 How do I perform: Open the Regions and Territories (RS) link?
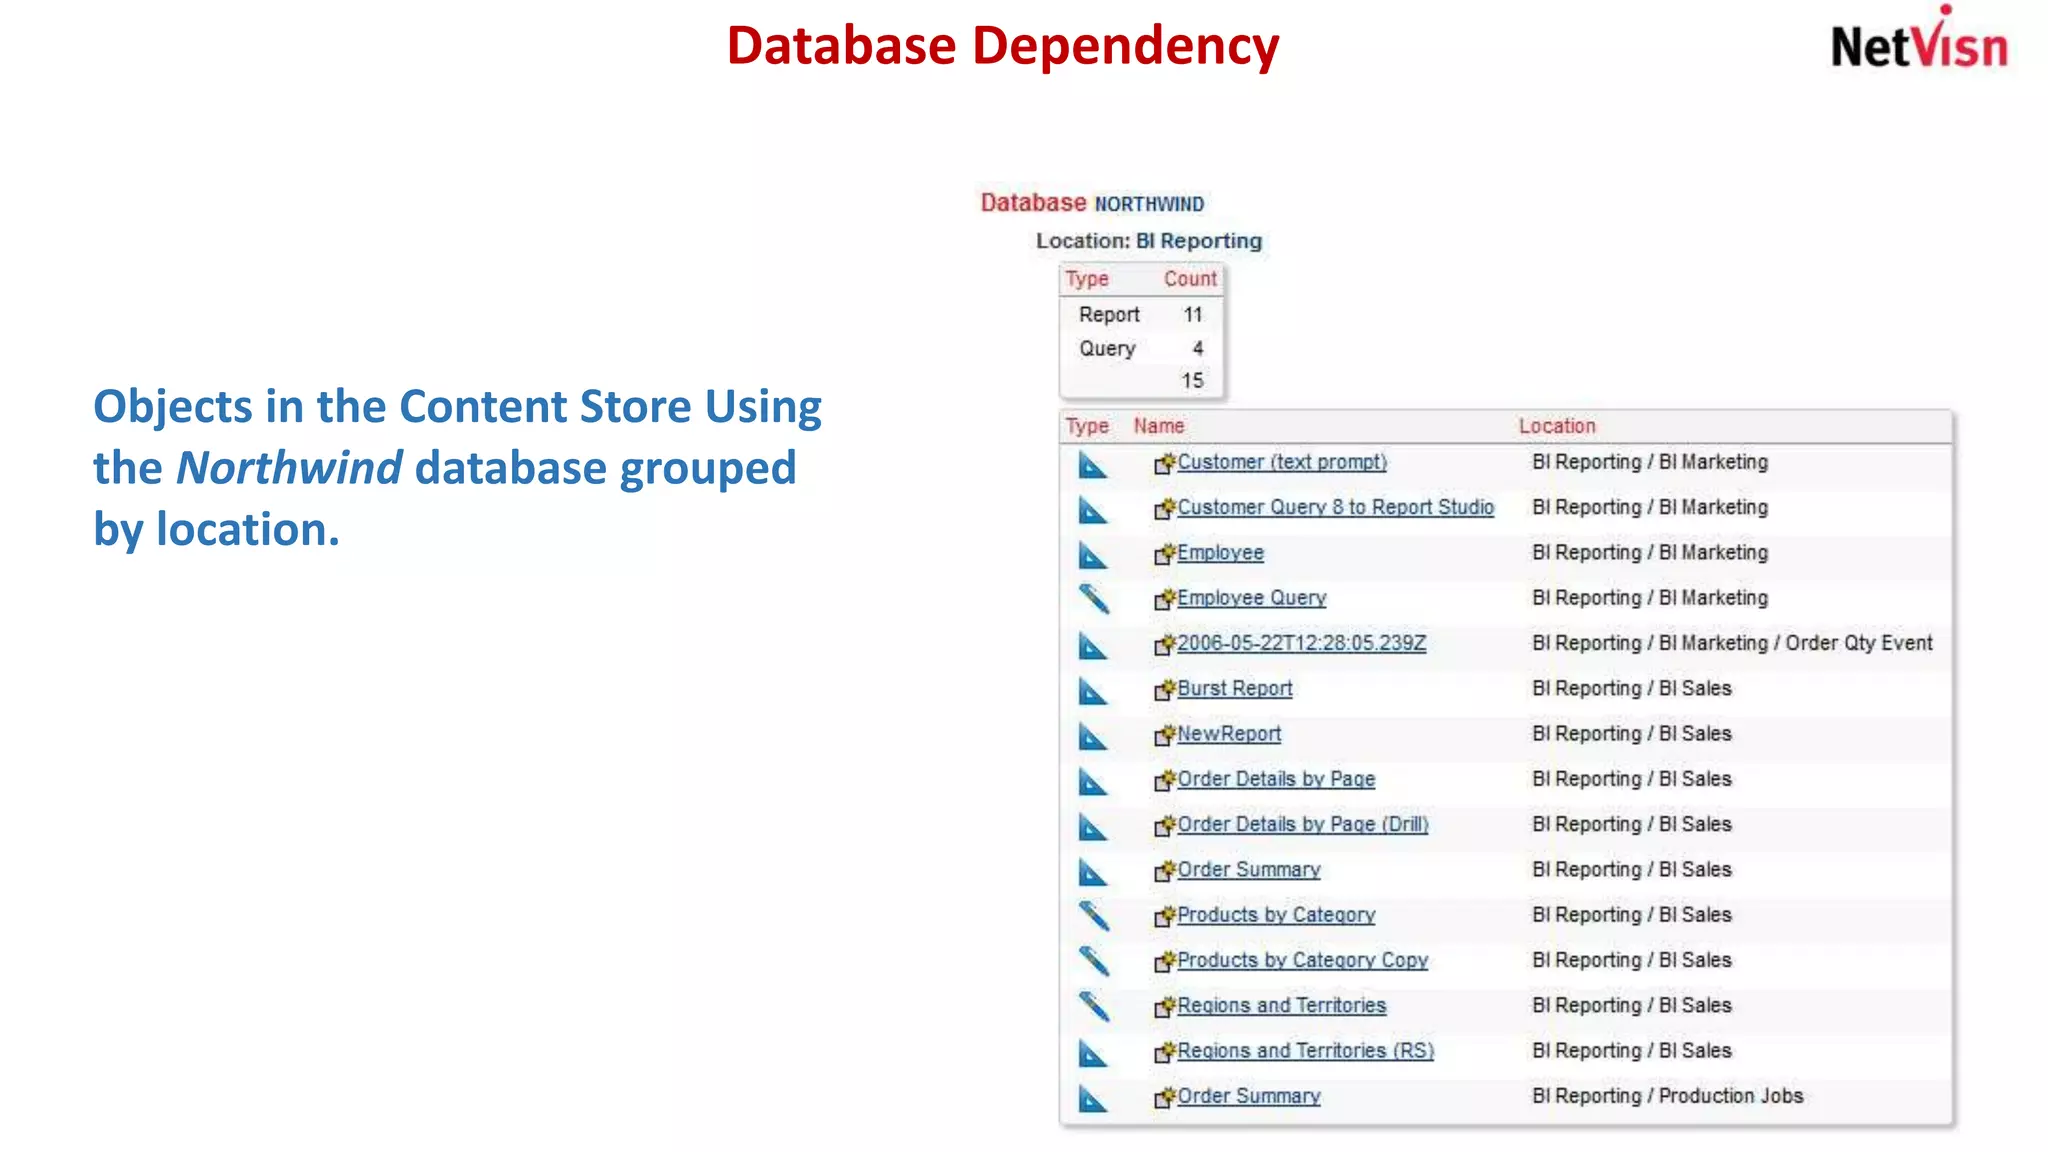coord(1305,1051)
